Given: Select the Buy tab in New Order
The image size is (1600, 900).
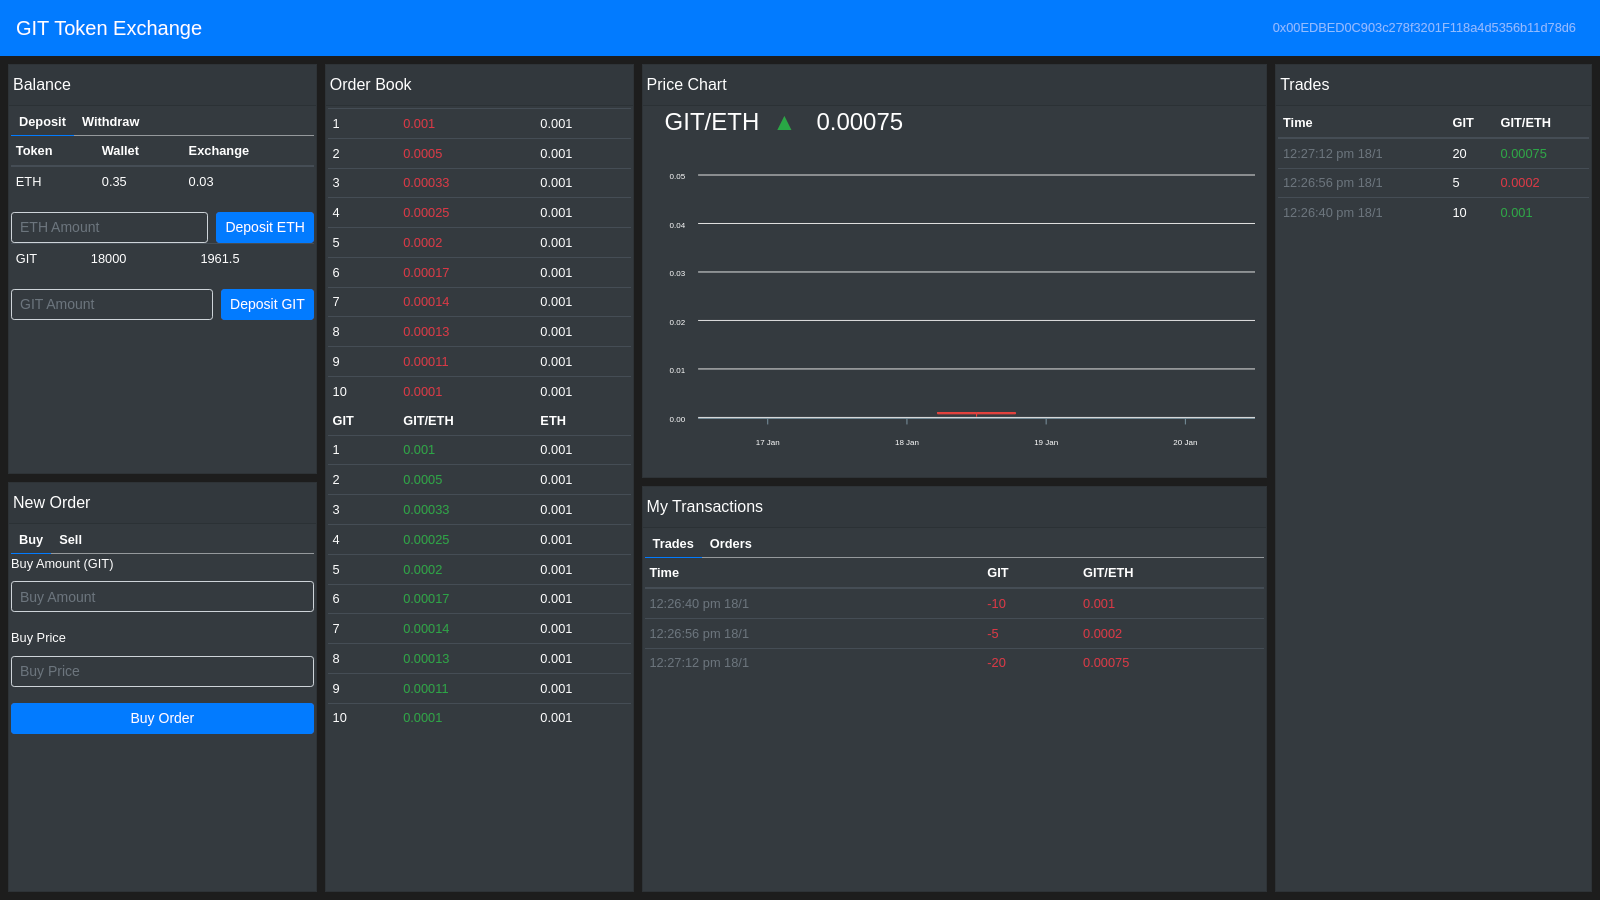Looking at the screenshot, I should [x=31, y=540].
